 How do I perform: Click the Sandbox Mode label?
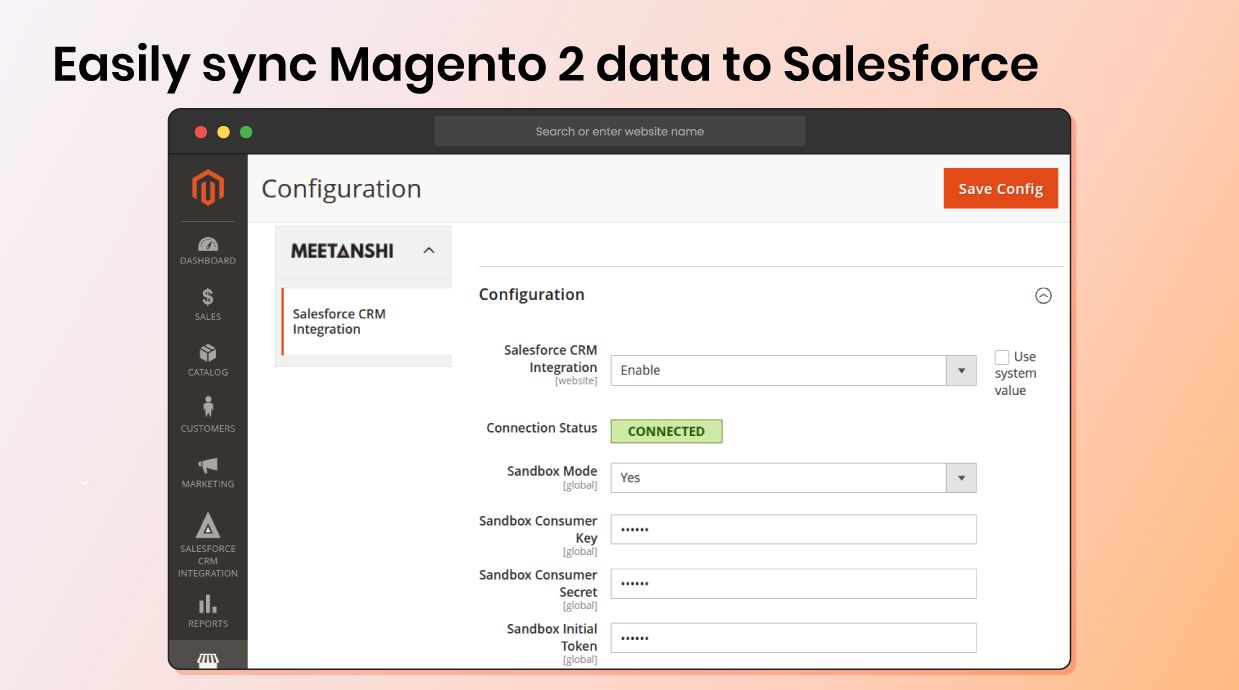click(552, 471)
